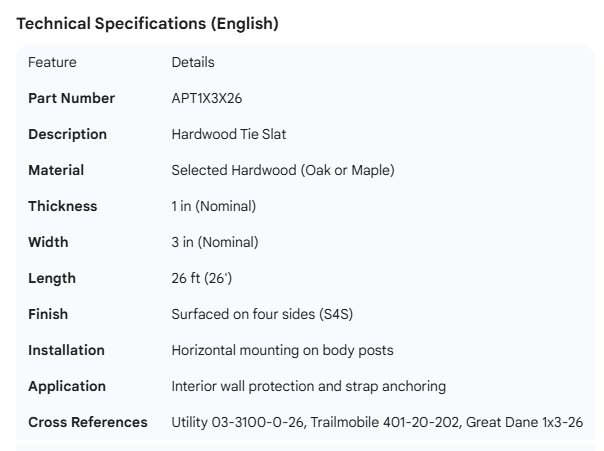This screenshot has width=604, height=451.
Task: Click the Interior wall protection and strap anchoring text
Action: (309, 386)
